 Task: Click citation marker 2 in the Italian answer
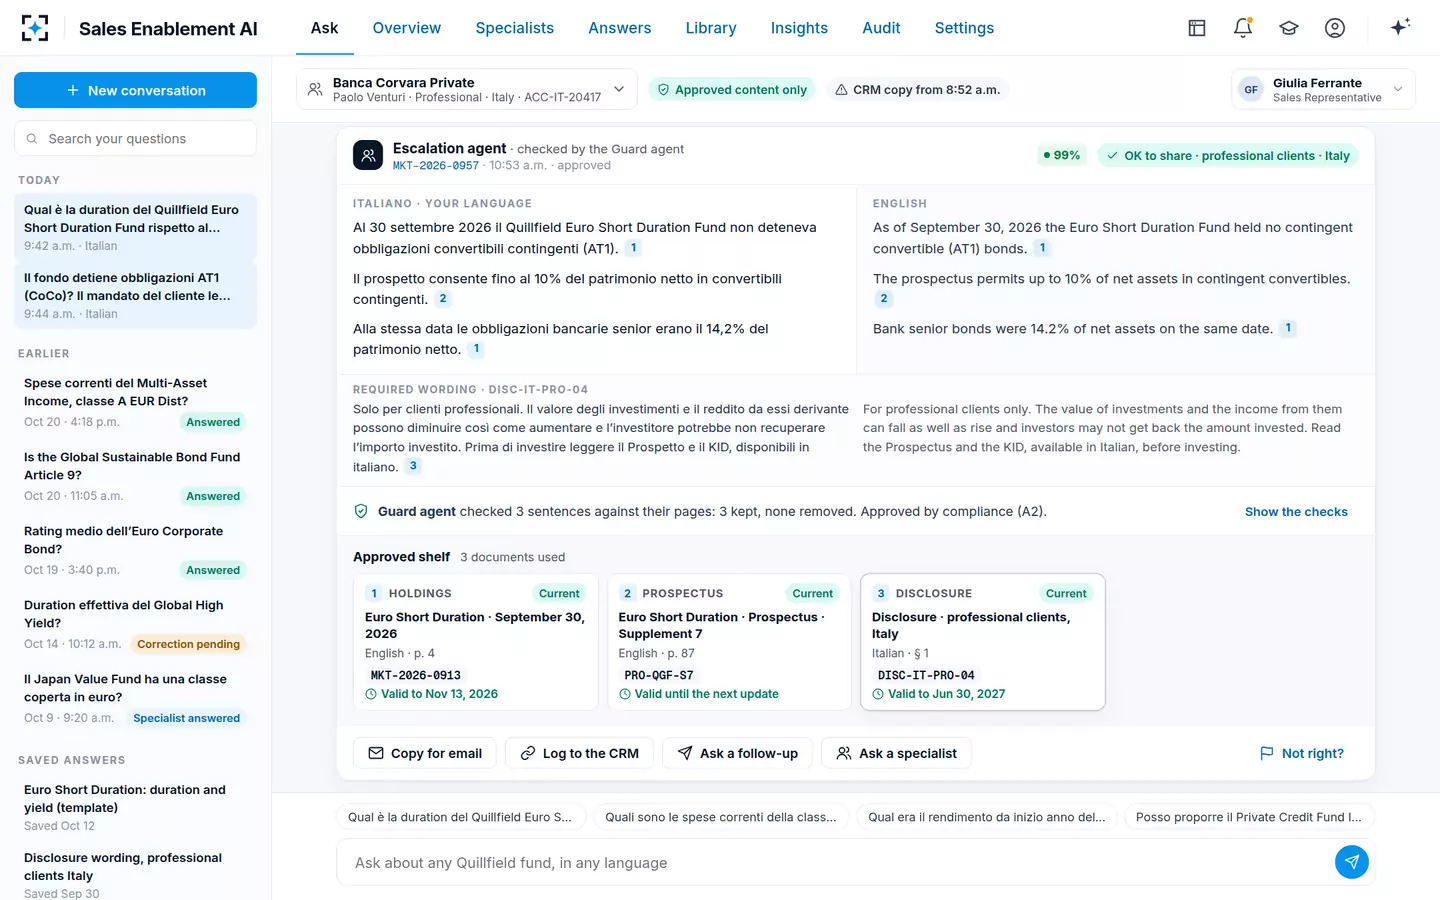click(x=443, y=299)
